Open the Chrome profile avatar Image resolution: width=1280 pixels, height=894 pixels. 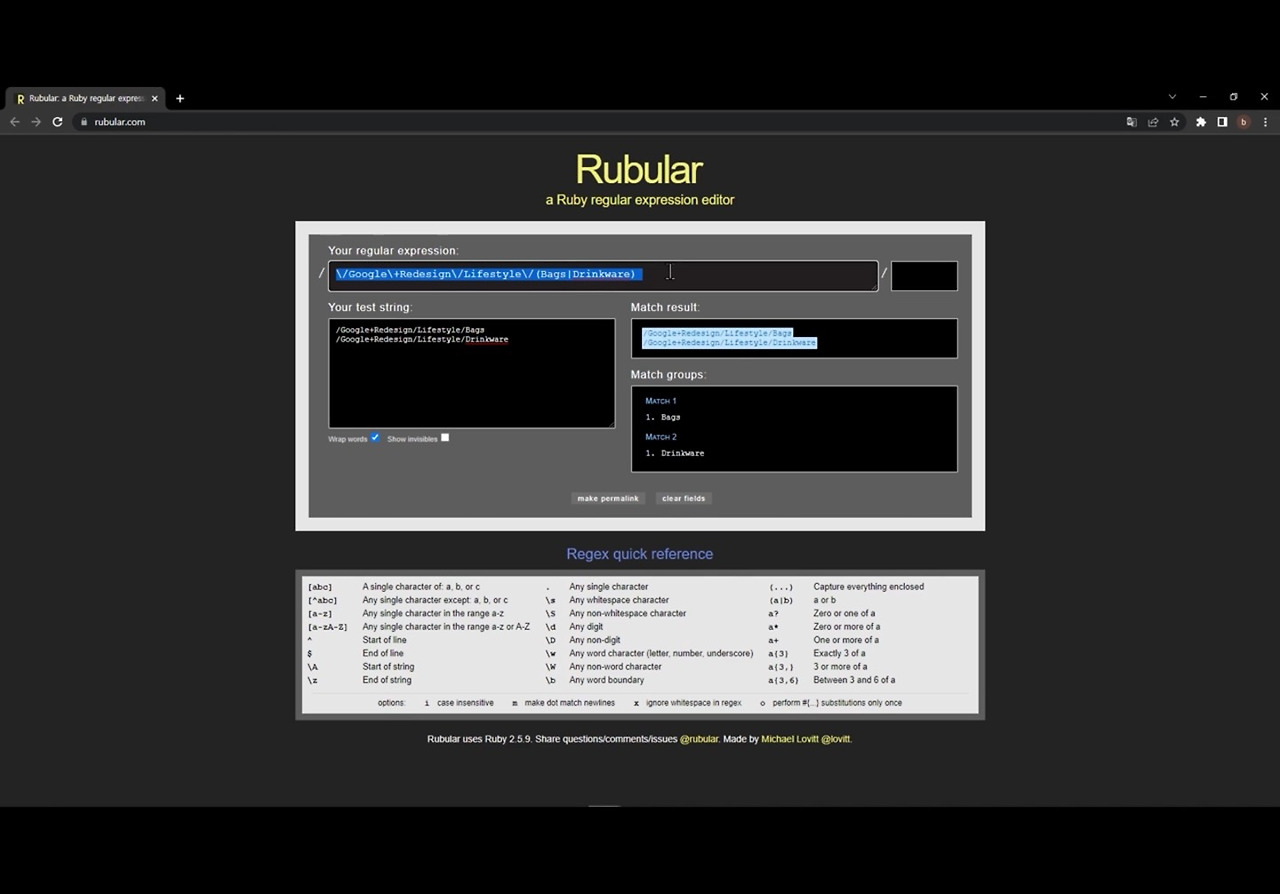[1244, 122]
